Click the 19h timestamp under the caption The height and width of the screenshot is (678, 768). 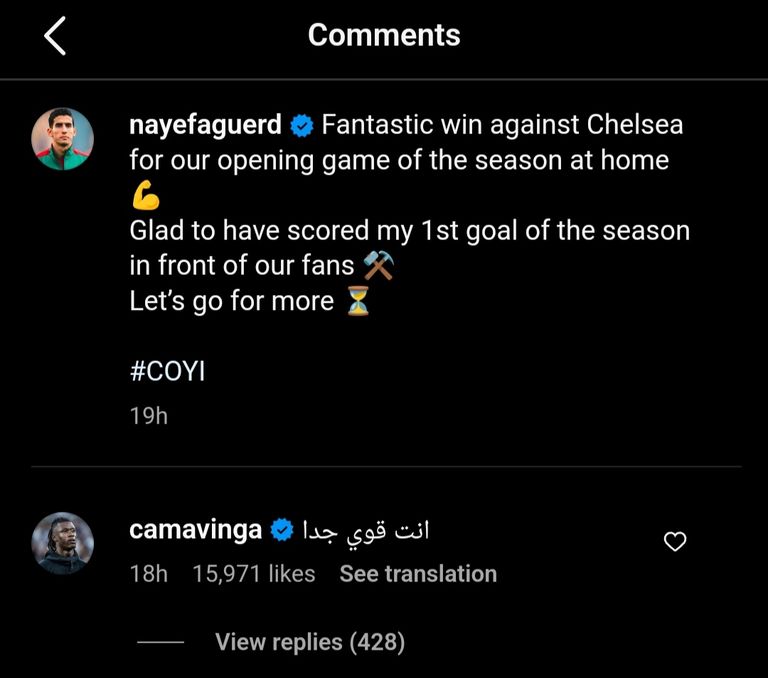[148, 416]
